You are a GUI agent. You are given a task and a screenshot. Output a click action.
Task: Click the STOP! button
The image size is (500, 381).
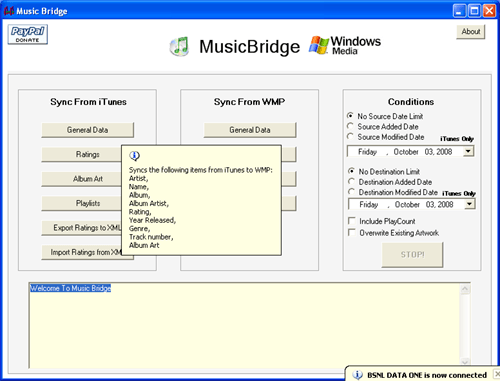[x=412, y=255]
